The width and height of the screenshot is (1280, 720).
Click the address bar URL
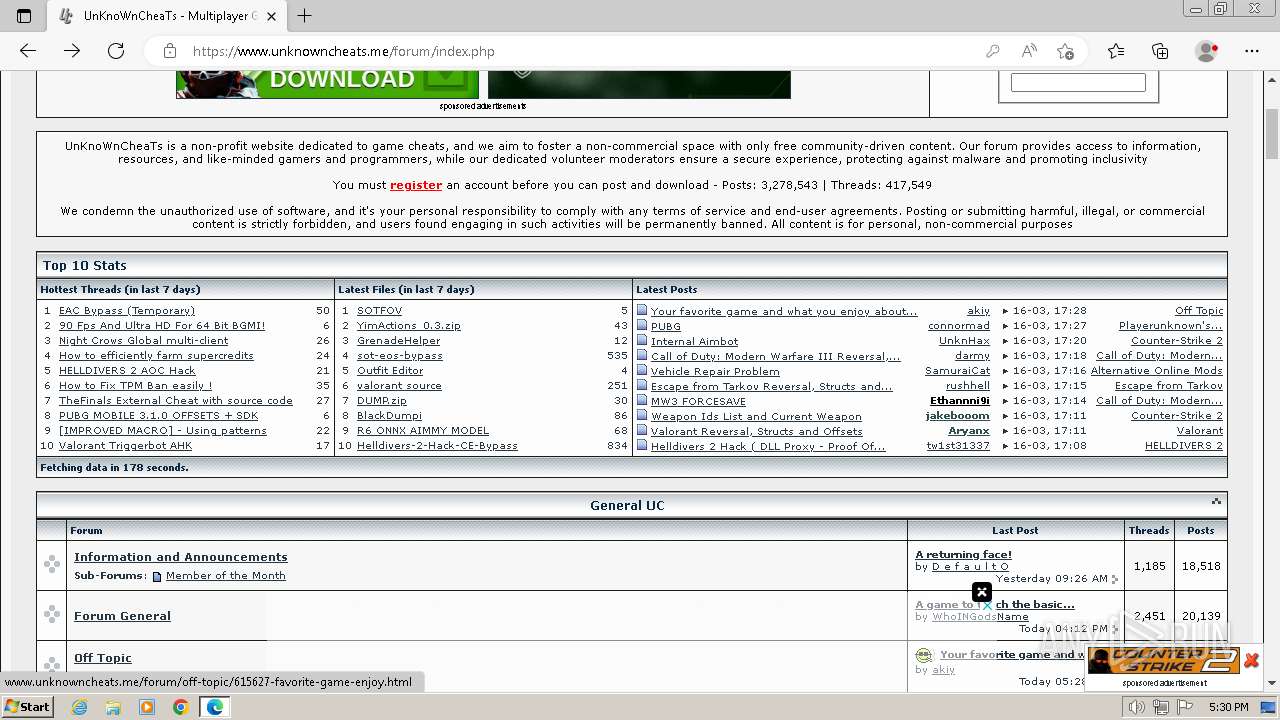pos(343,51)
